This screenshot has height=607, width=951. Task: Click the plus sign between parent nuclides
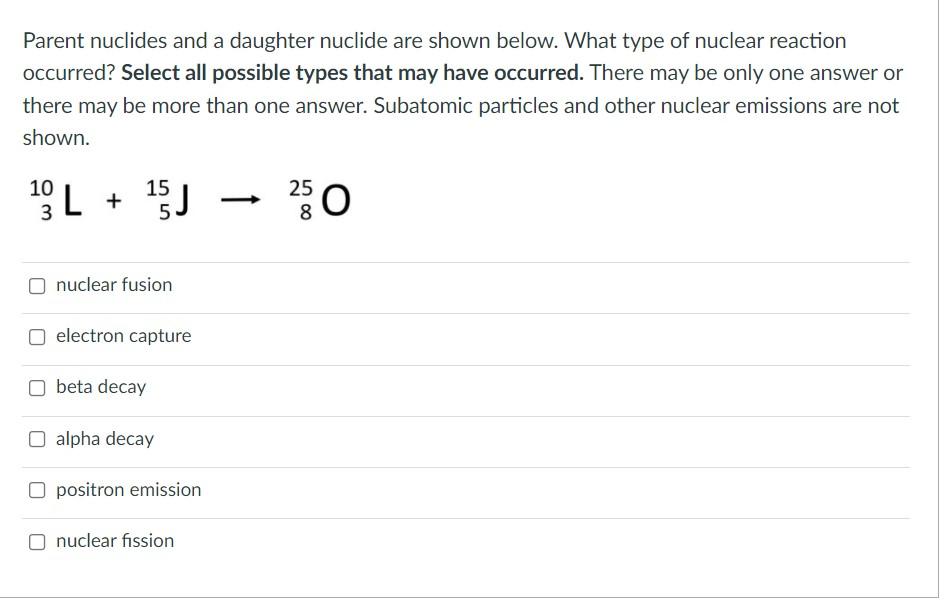point(112,200)
